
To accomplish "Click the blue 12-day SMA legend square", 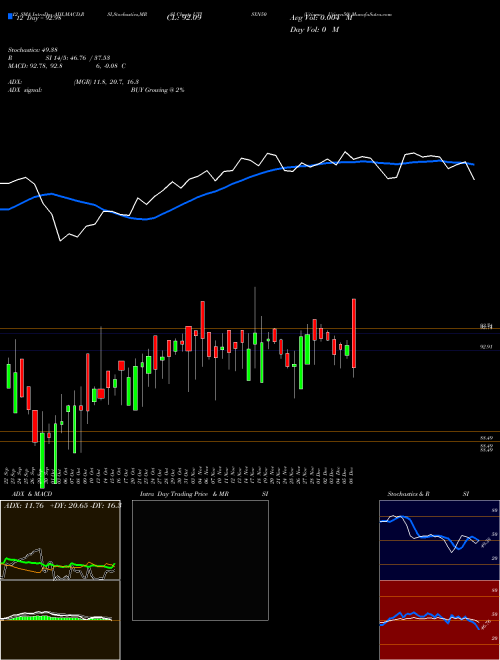I will (x=10, y=17).
